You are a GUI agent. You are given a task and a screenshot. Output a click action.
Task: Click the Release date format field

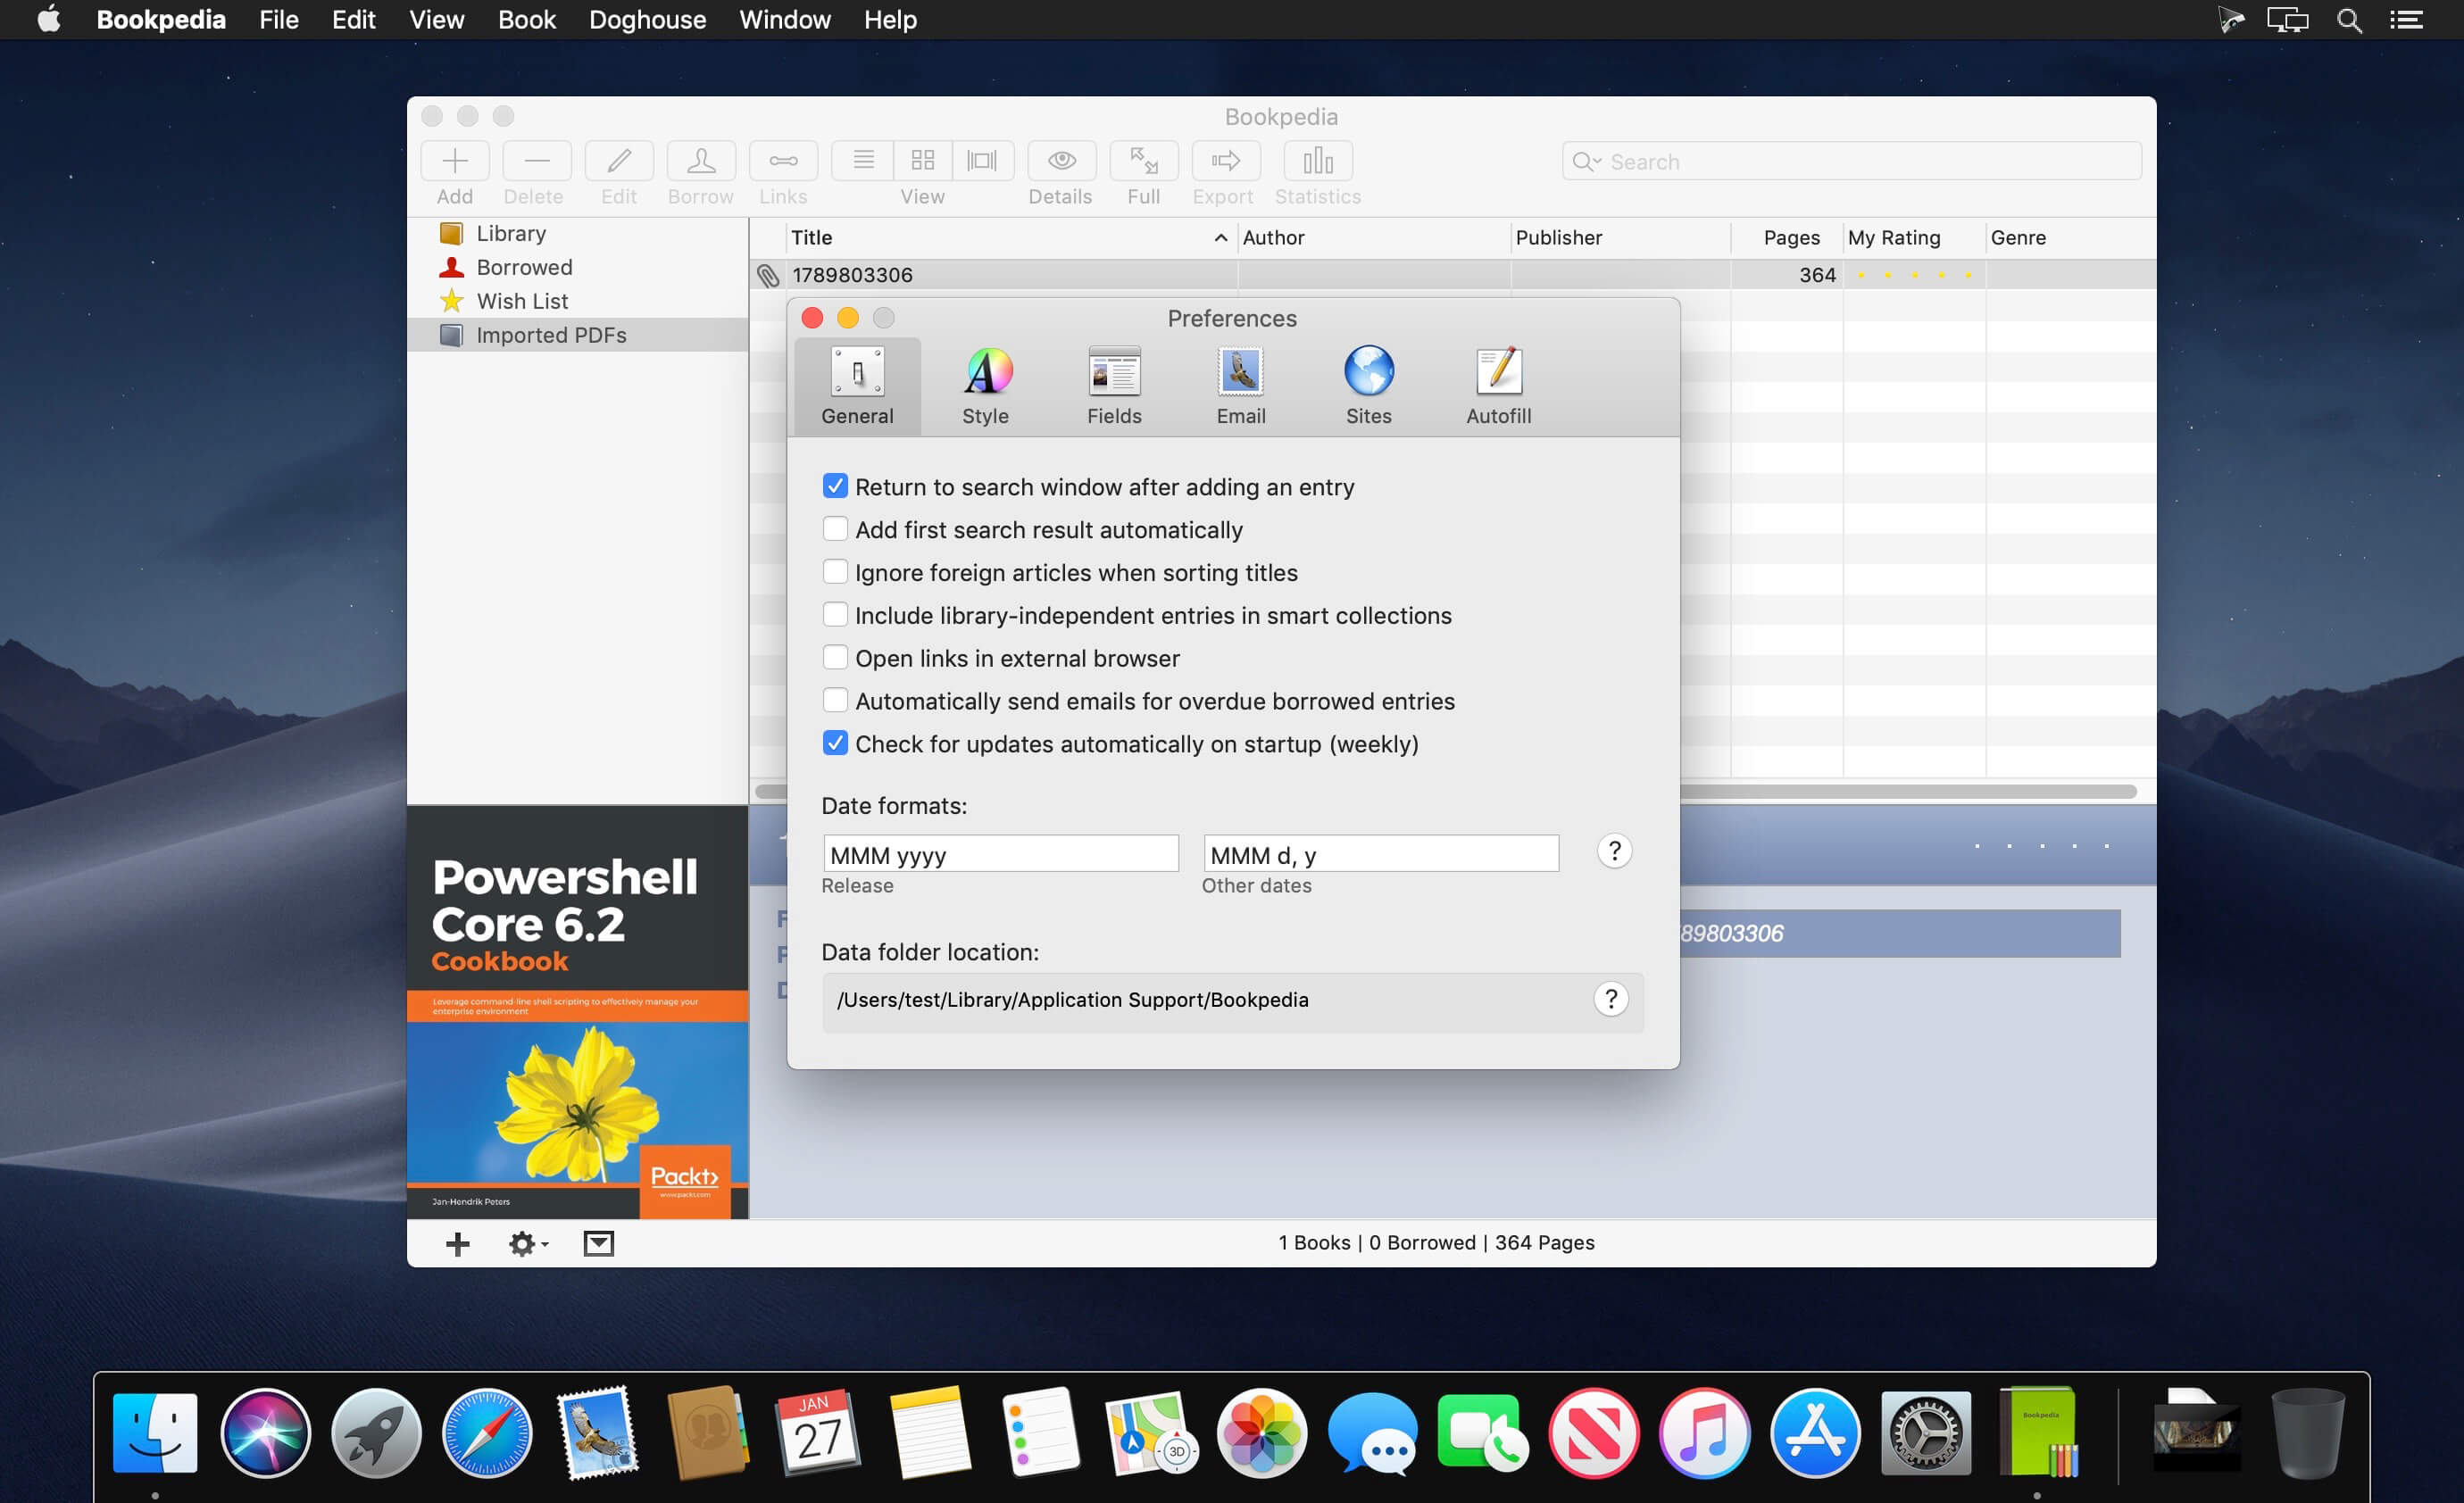click(1001, 854)
